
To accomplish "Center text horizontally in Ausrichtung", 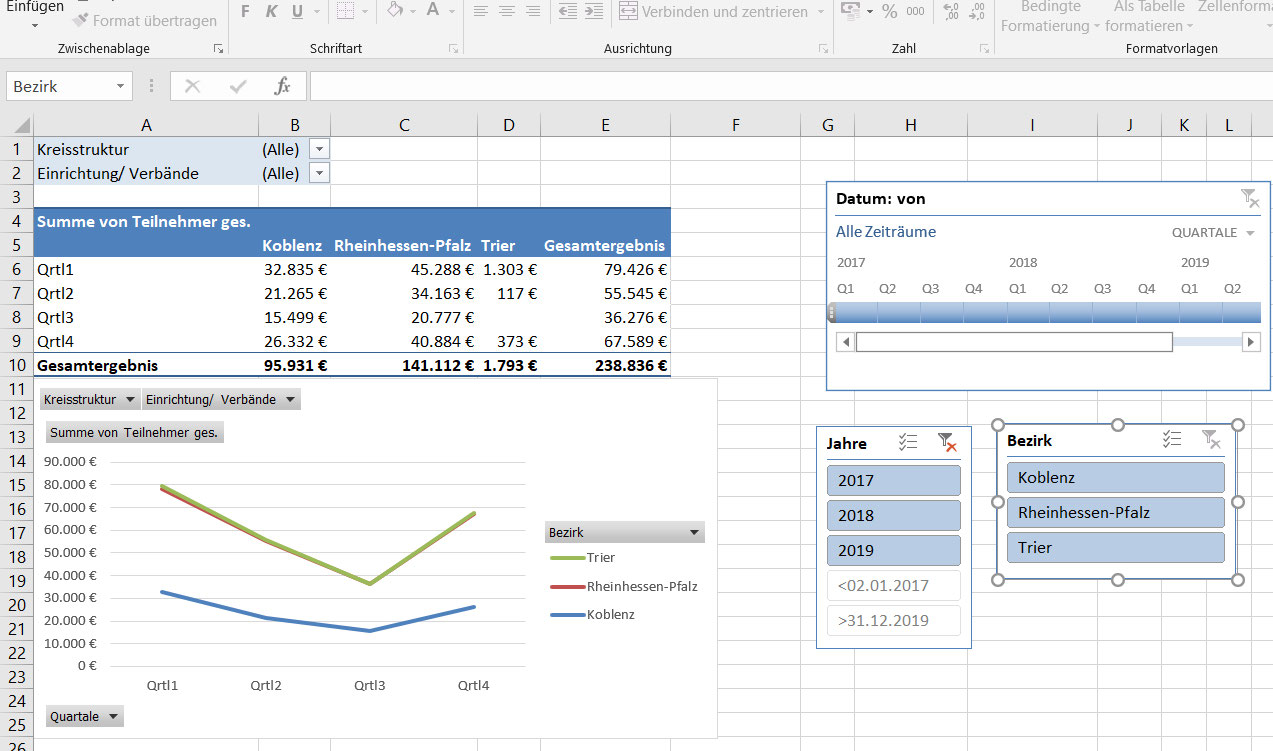I will (507, 12).
